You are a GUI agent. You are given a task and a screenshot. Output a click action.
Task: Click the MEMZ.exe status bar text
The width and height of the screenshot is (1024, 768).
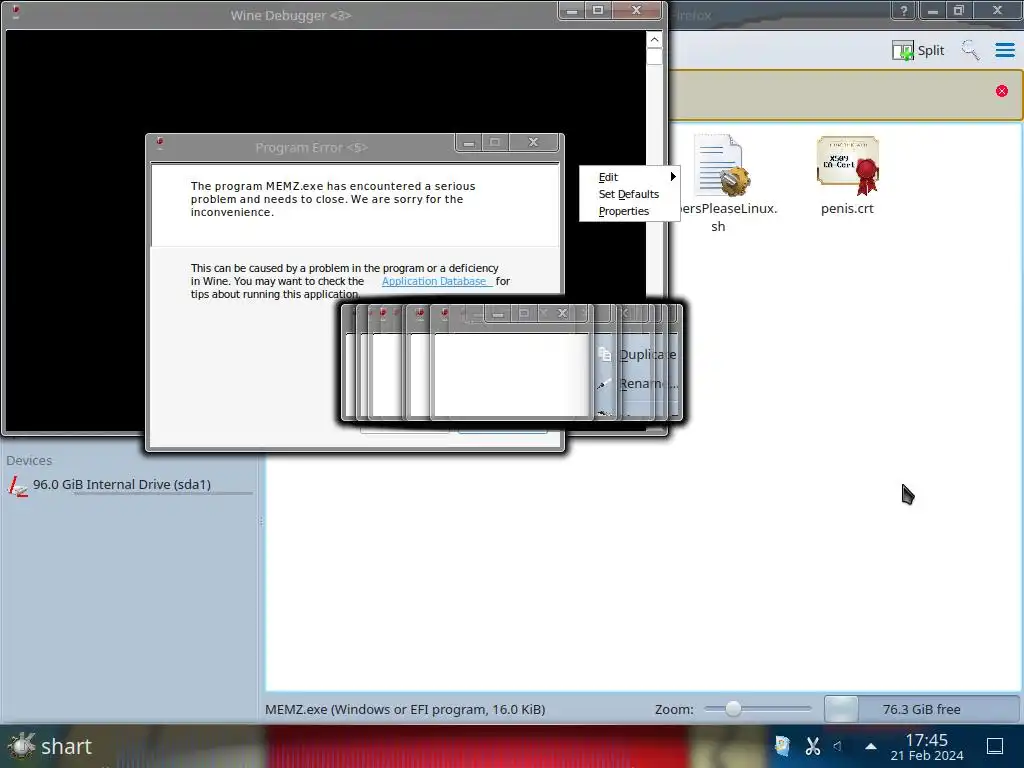(x=405, y=709)
